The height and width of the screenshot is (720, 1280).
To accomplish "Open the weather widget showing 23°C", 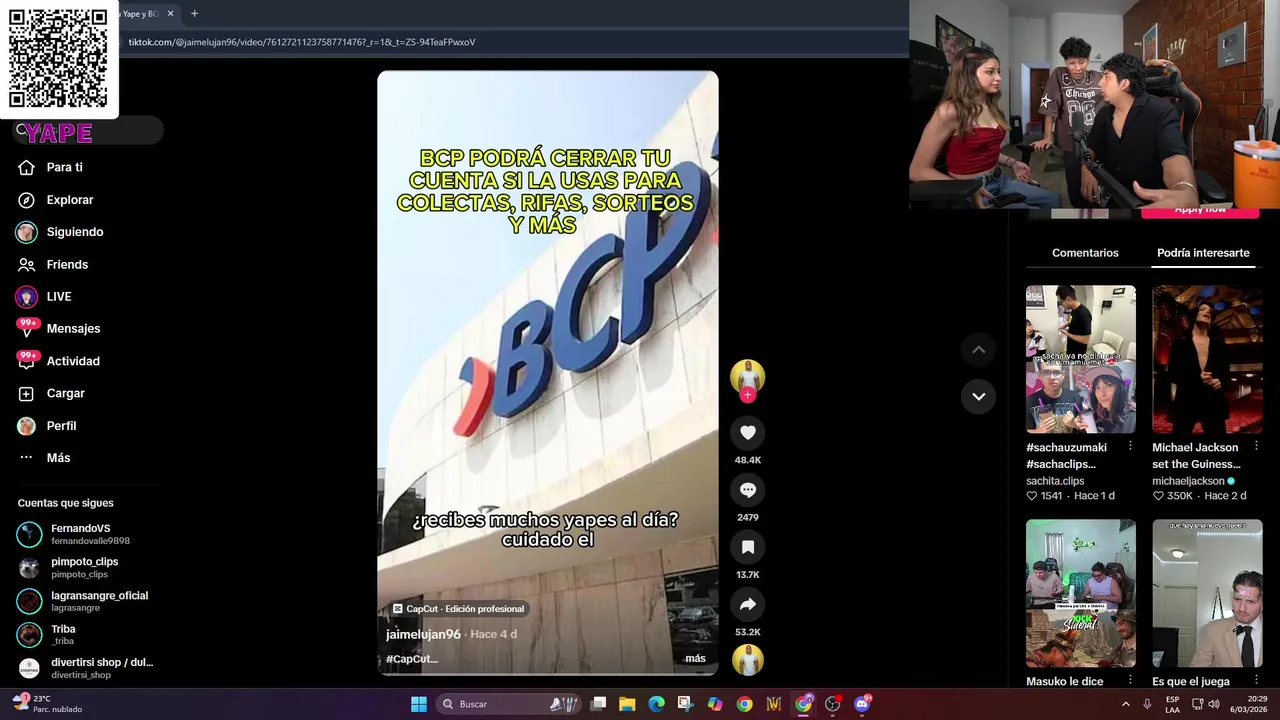I will coord(48,704).
